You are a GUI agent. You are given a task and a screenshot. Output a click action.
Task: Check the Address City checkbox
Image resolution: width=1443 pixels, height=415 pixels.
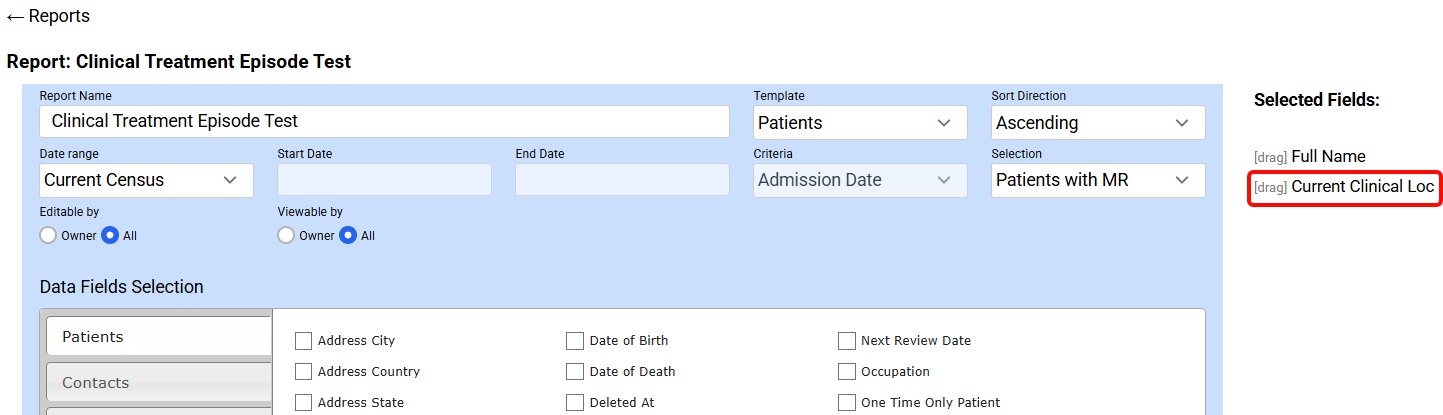[304, 341]
